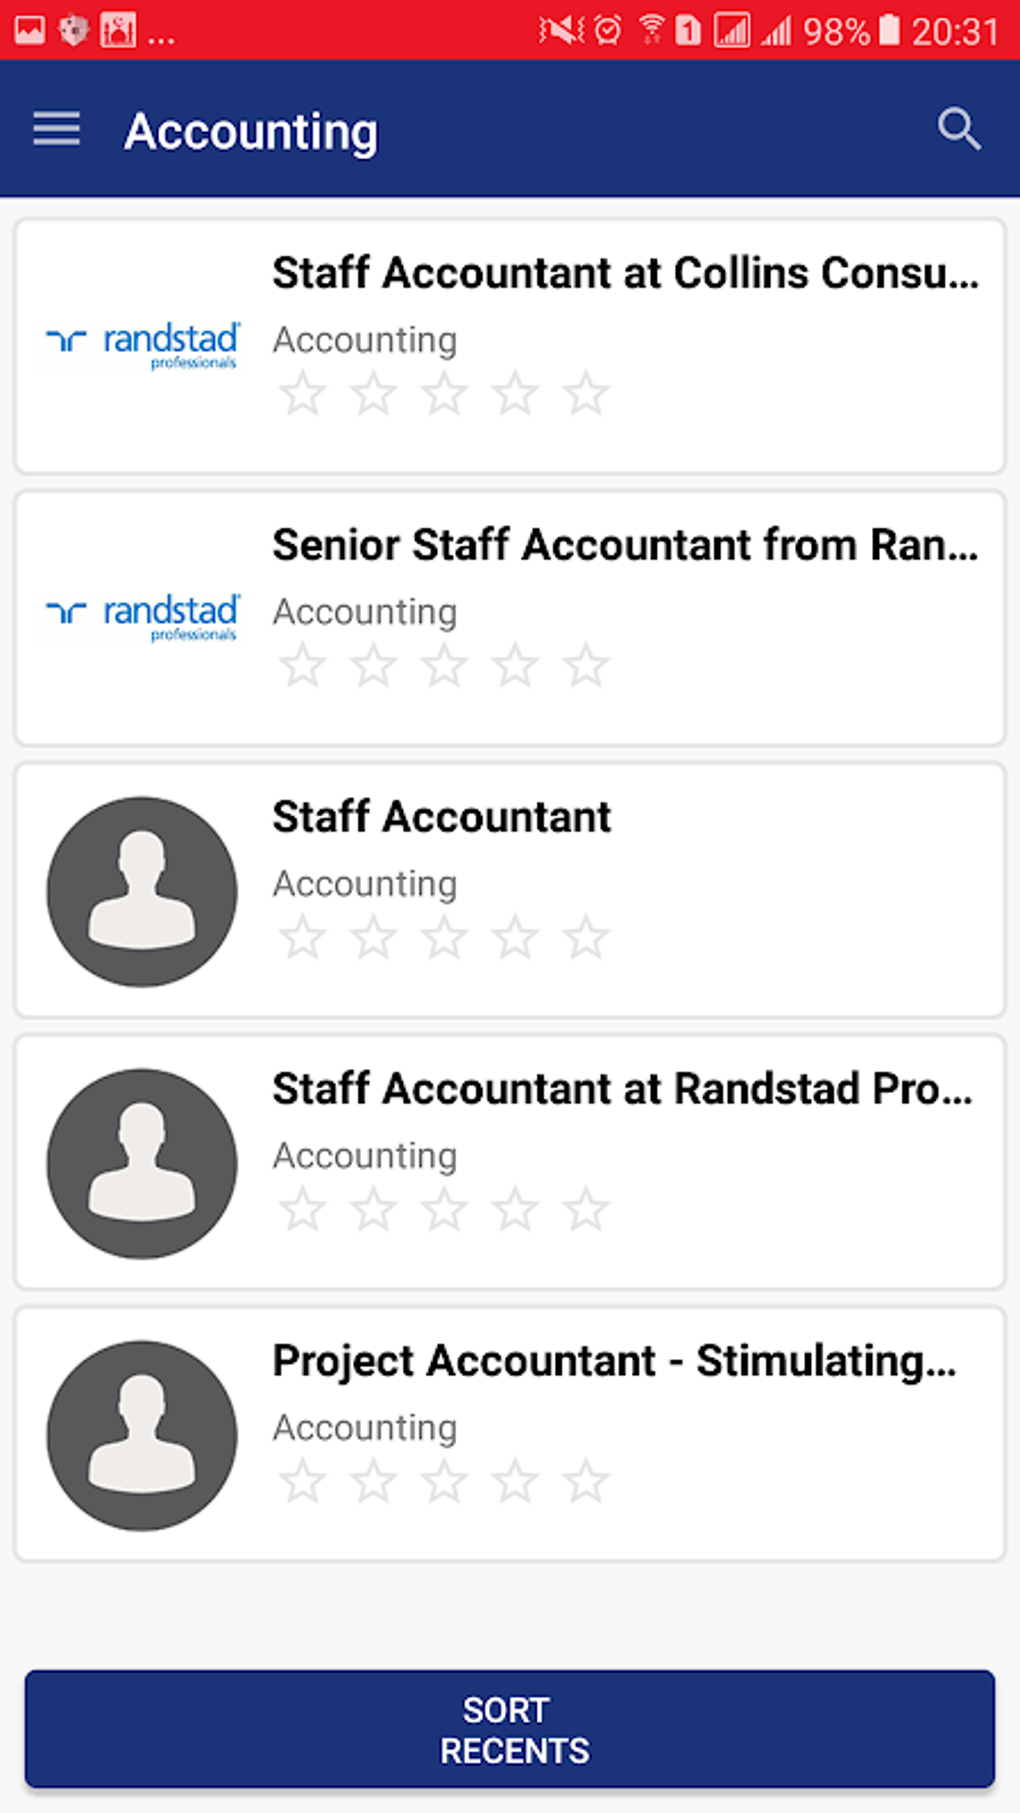1020x1813 pixels.
Task: Tap the alarm clock status bar icon
Action: [x=607, y=31]
